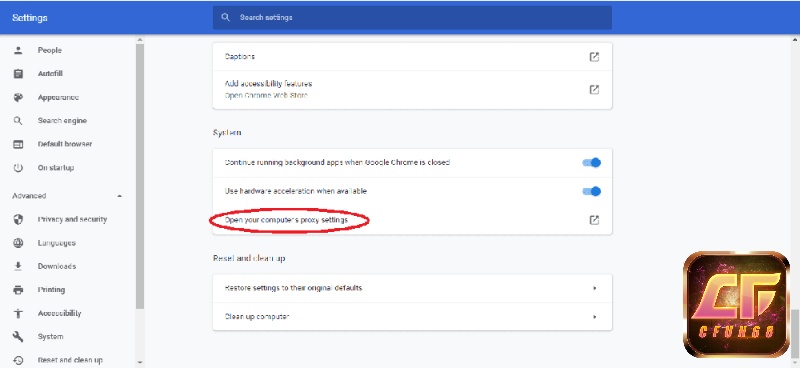The image size is (800, 368).
Task: Click Continue running background apps text
Action: click(x=337, y=163)
